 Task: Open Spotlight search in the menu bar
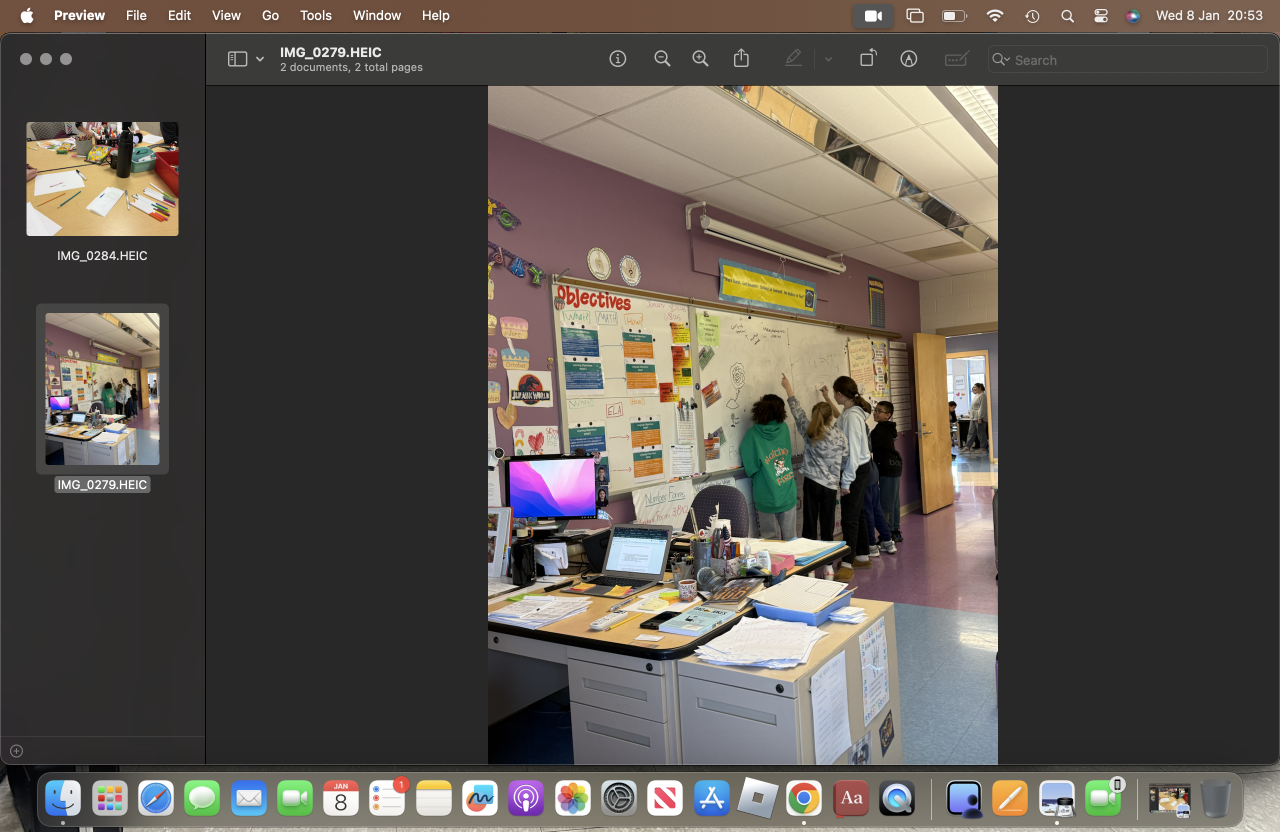coord(1067,16)
